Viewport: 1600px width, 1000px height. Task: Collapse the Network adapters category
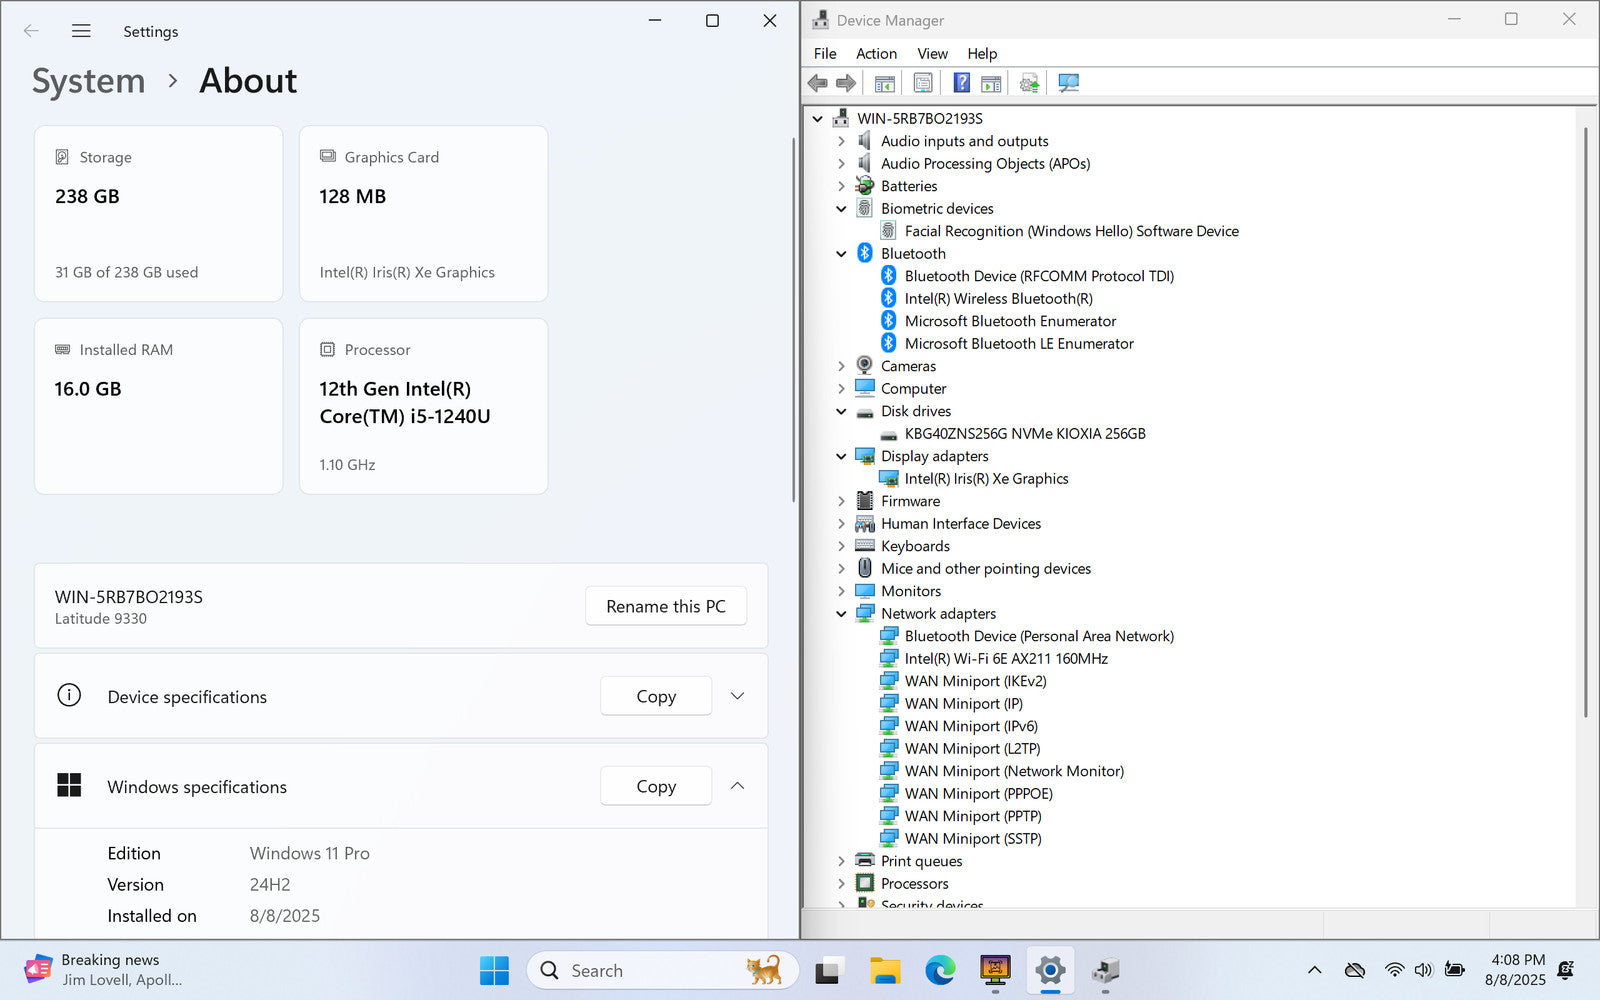841,614
